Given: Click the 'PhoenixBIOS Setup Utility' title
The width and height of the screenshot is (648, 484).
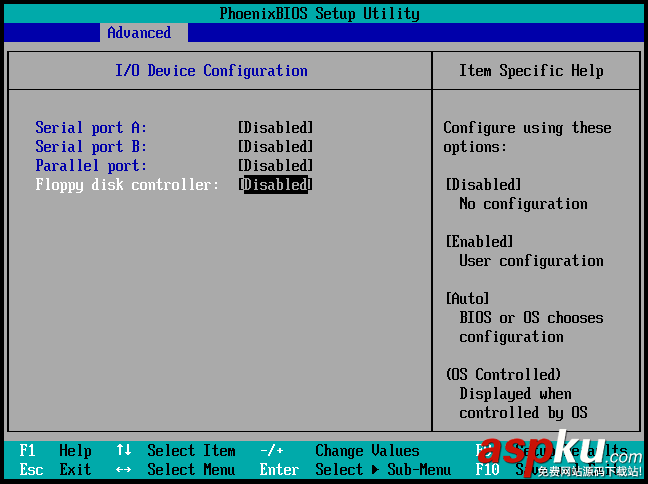Looking at the screenshot, I should [319, 14].
